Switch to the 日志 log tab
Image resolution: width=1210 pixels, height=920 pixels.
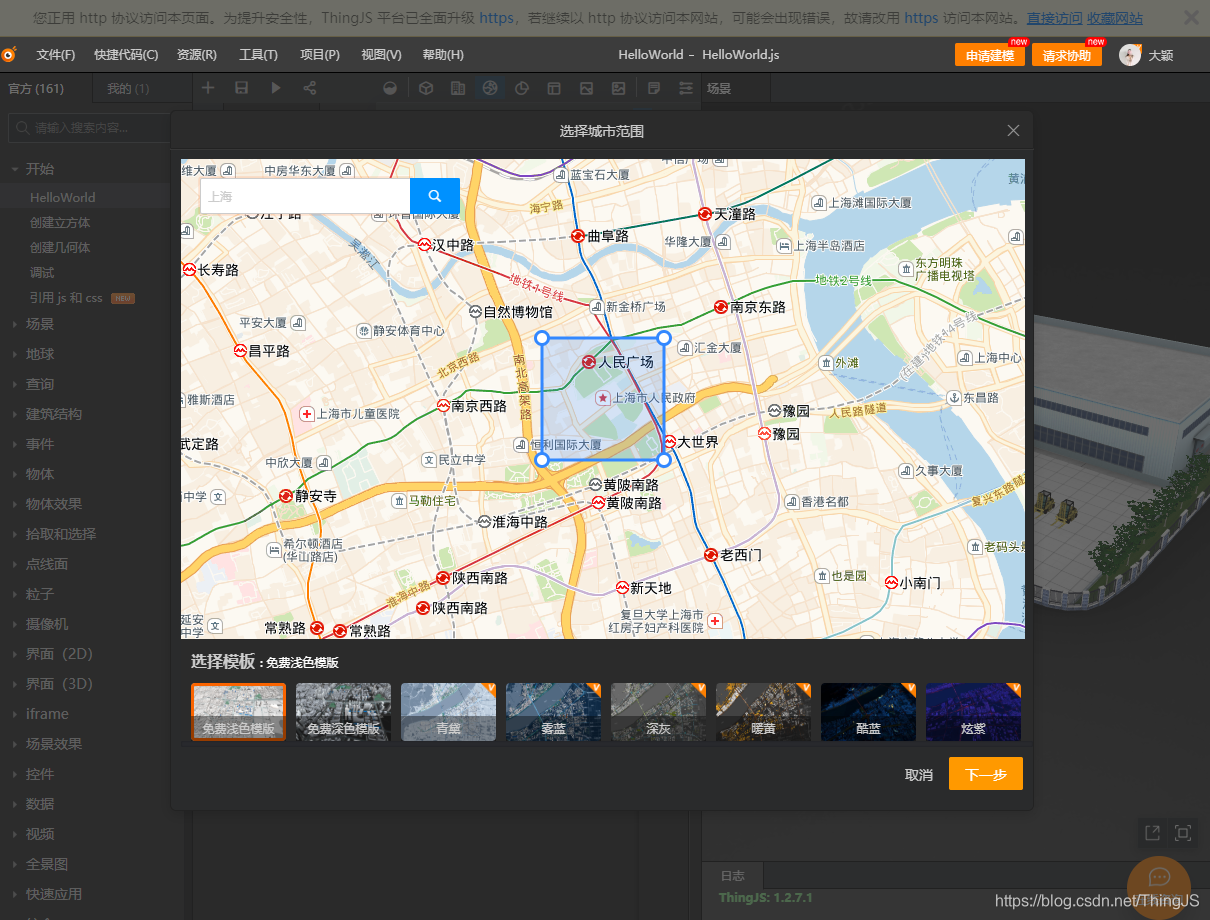click(733, 875)
